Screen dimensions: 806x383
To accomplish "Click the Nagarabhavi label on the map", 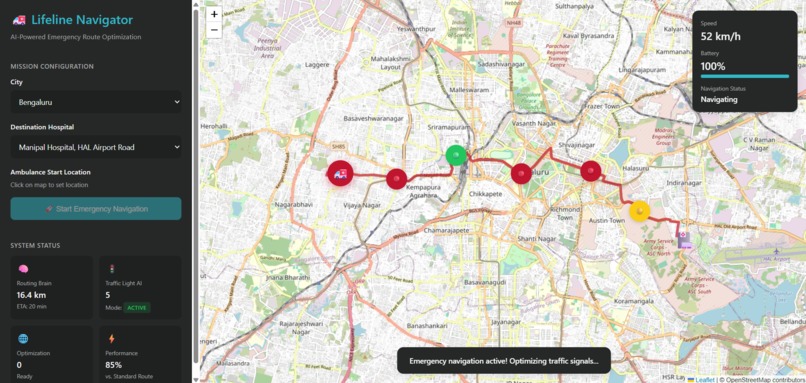I will click(294, 204).
